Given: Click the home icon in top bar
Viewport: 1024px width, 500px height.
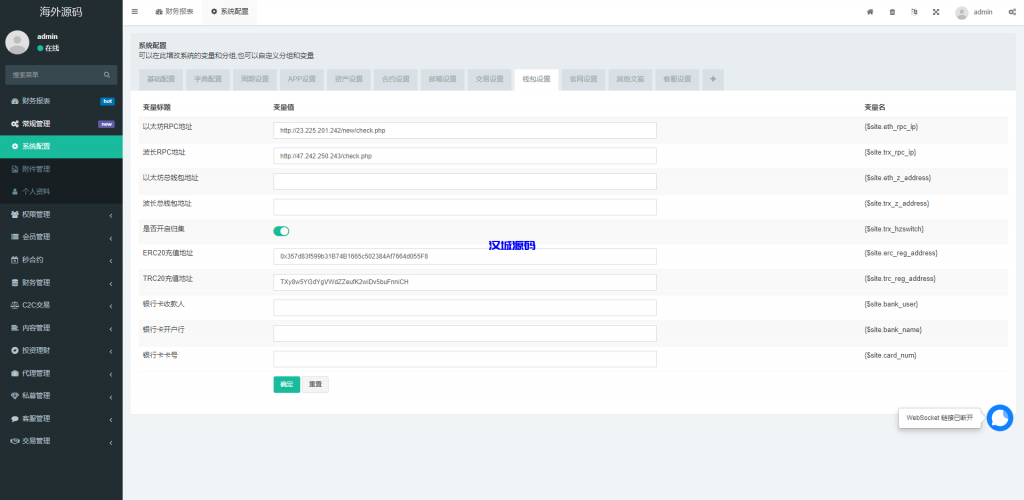Looking at the screenshot, I should (x=869, y=12).
